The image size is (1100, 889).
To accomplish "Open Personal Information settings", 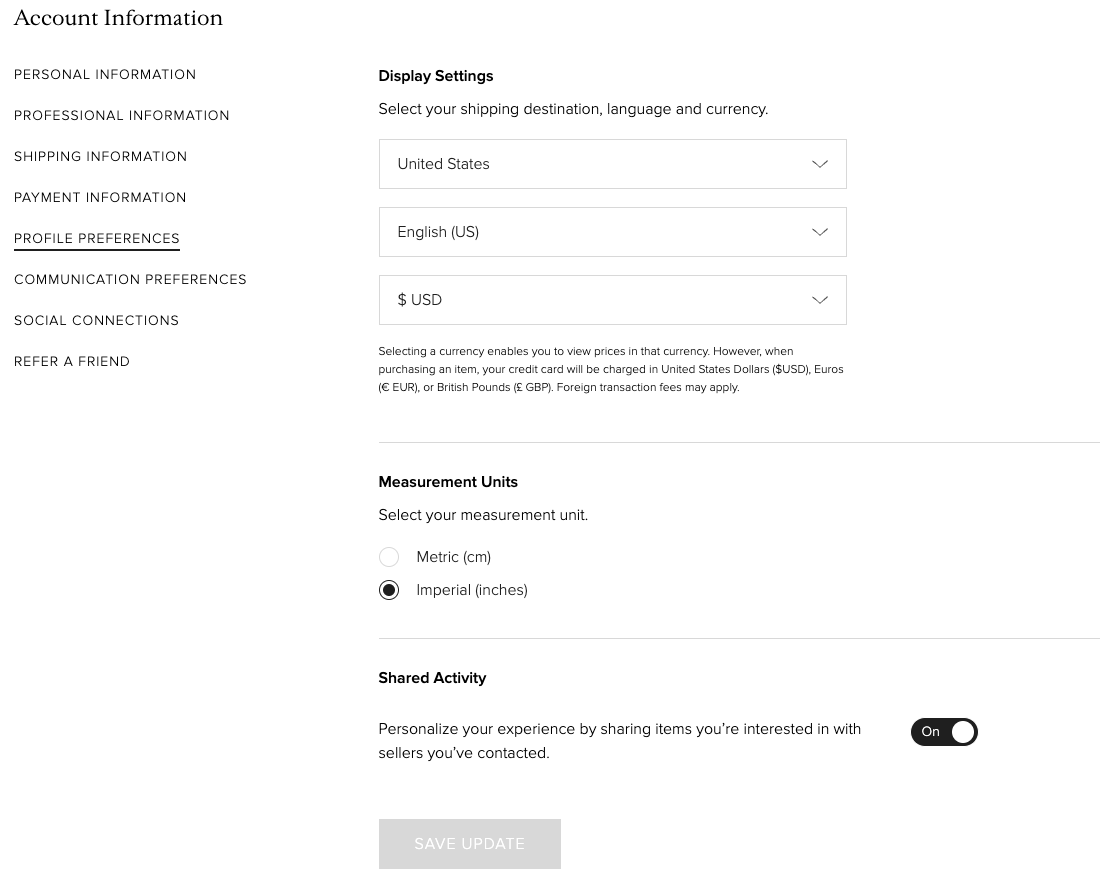I will tap(105, 74).
